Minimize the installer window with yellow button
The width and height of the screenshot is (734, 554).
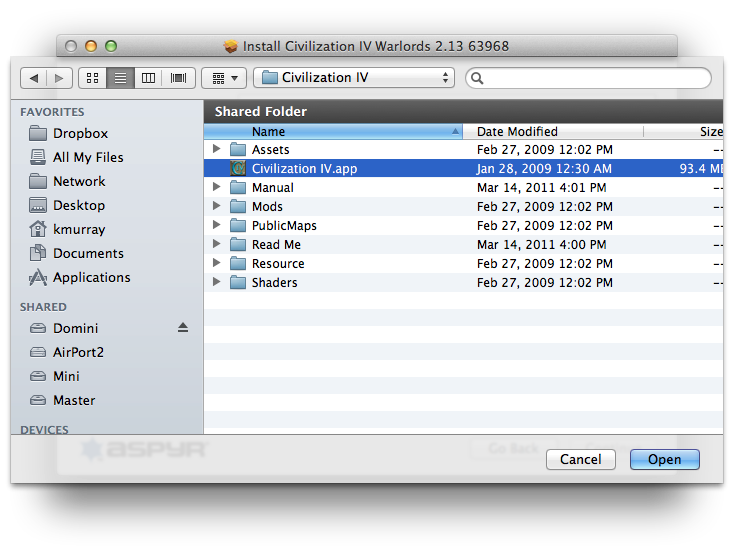pos(91,46)
